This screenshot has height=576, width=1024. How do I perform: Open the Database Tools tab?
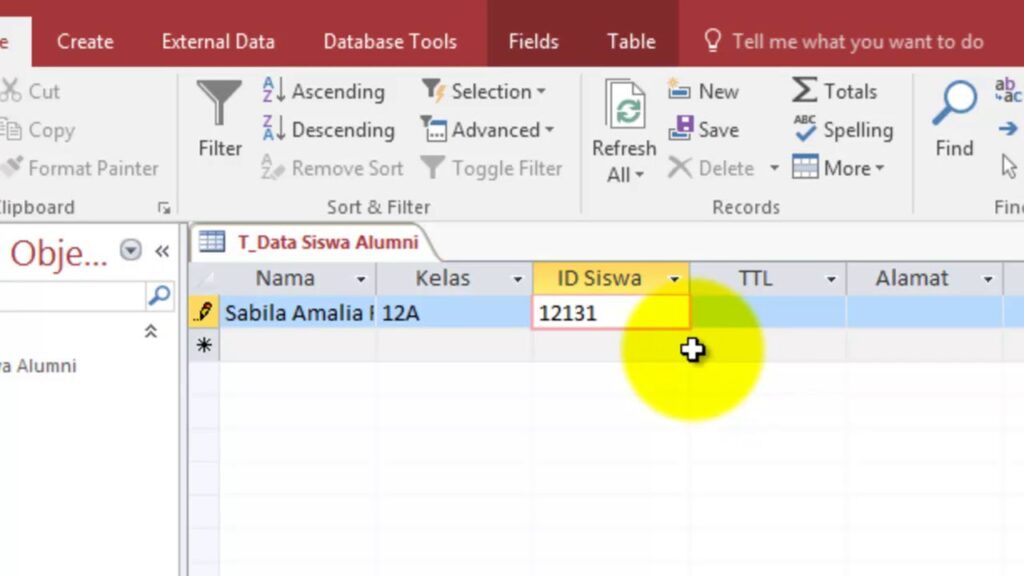(x=389, y=41)
